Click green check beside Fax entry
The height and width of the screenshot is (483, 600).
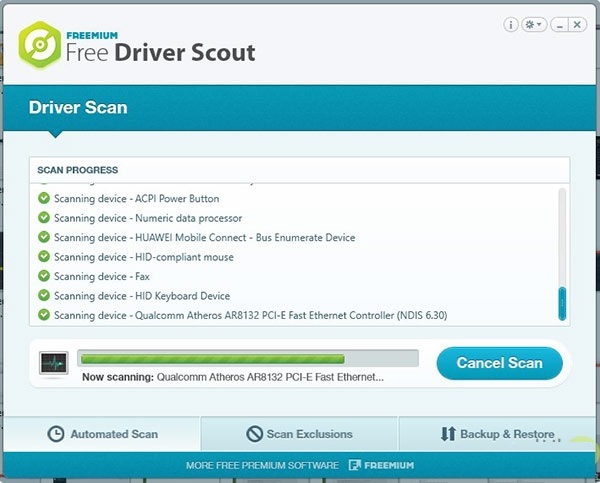point(44,276)
